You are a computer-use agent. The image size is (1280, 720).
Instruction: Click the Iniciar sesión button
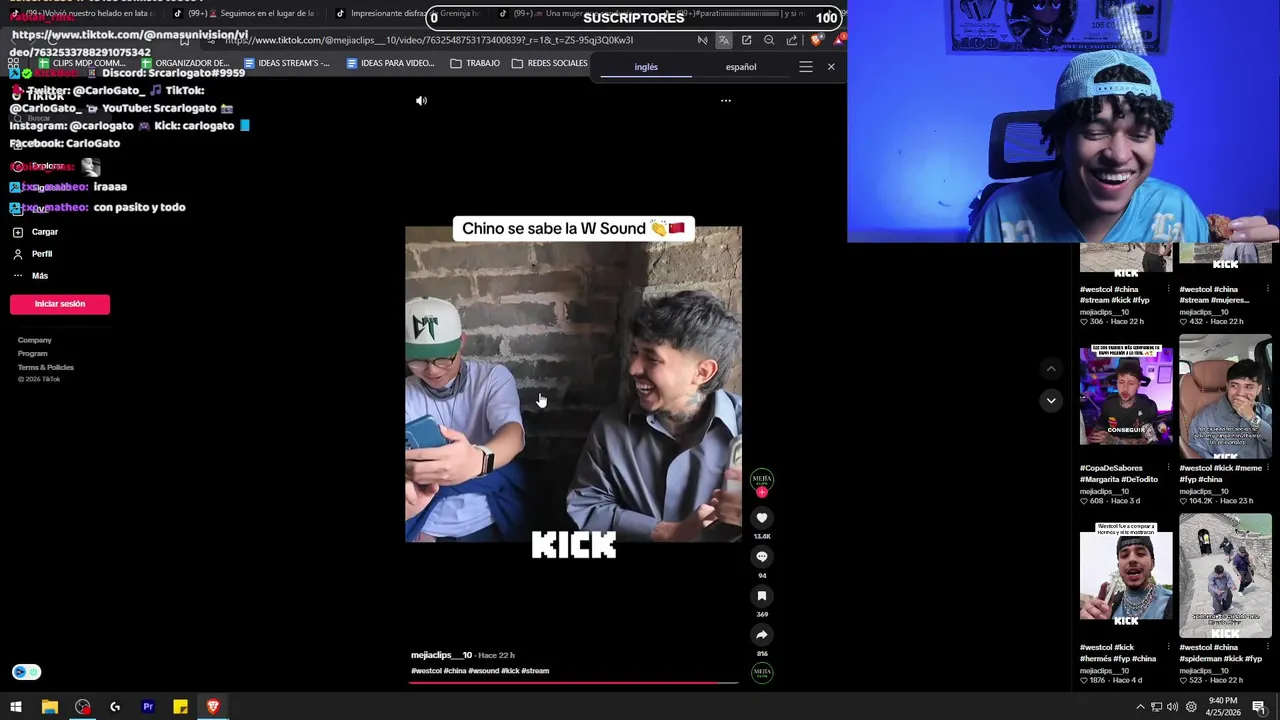pos(60,304)
